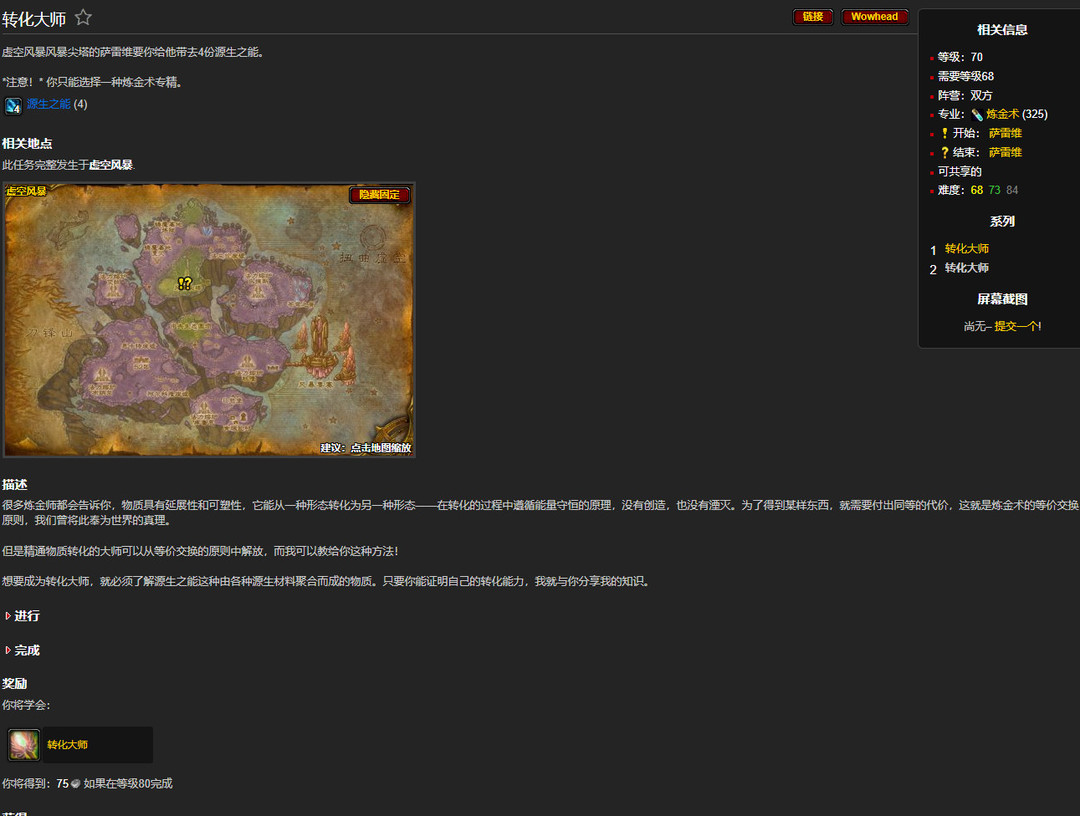Image resolution: width=1080 pixels, height=816 pixels.
Task: Open the 源生之能 item link
Action: pyautogui.click(x=48, y=104)
